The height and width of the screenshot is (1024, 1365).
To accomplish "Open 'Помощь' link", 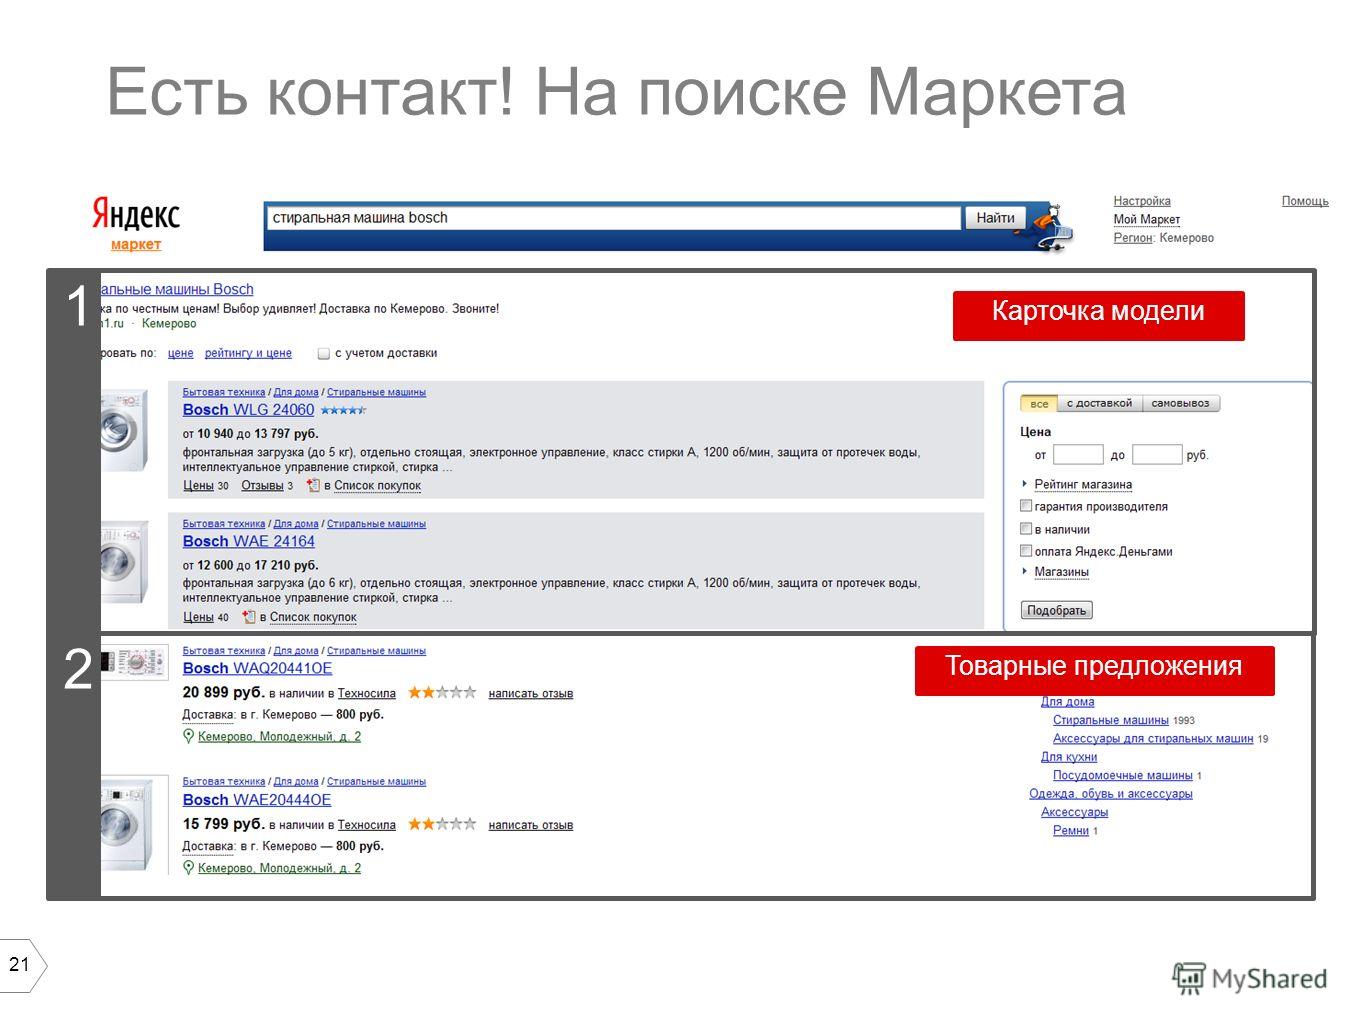I will (1305, 201).
